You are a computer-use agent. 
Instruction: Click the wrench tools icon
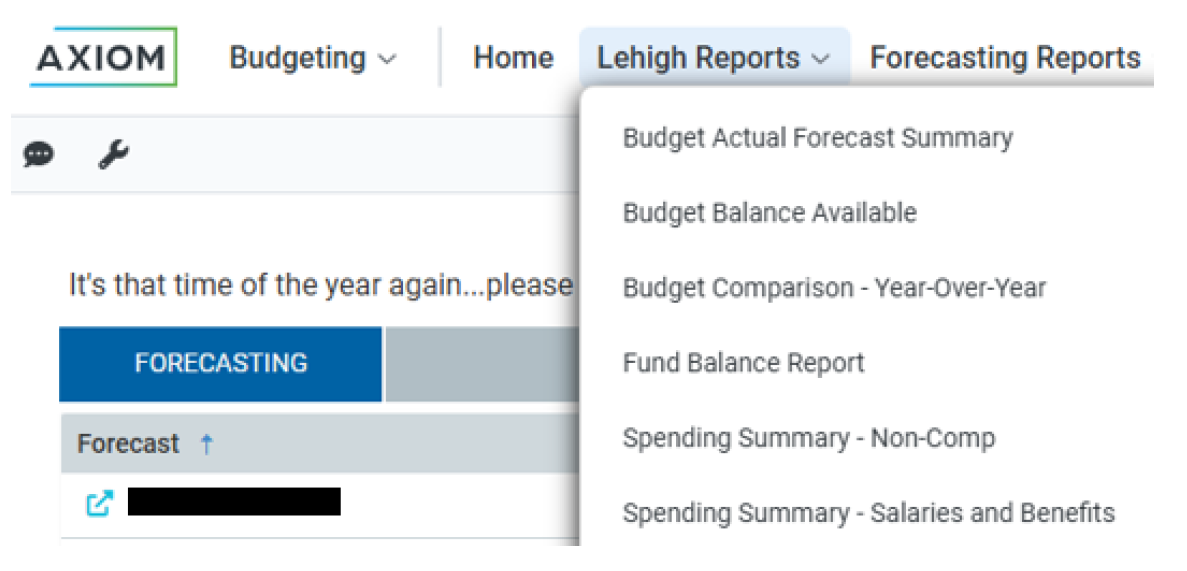(114, 155)
